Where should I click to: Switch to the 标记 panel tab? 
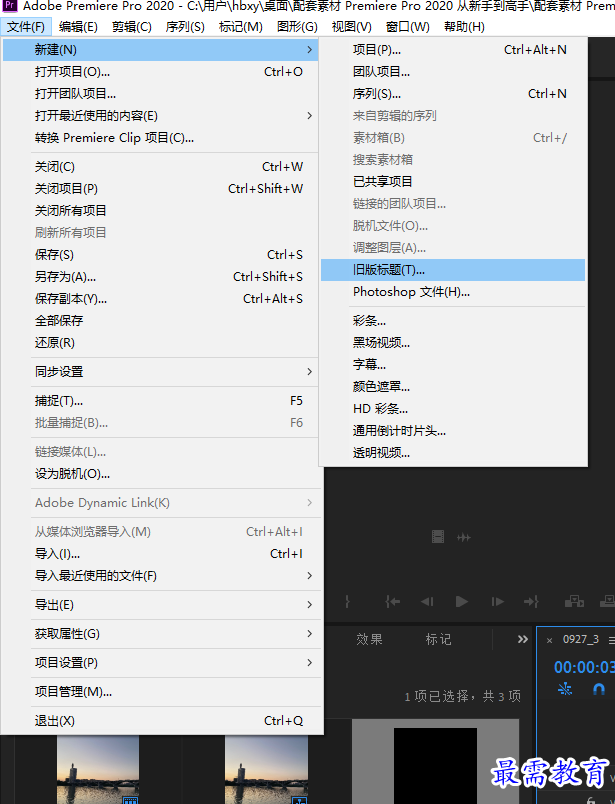click(439, 639)
